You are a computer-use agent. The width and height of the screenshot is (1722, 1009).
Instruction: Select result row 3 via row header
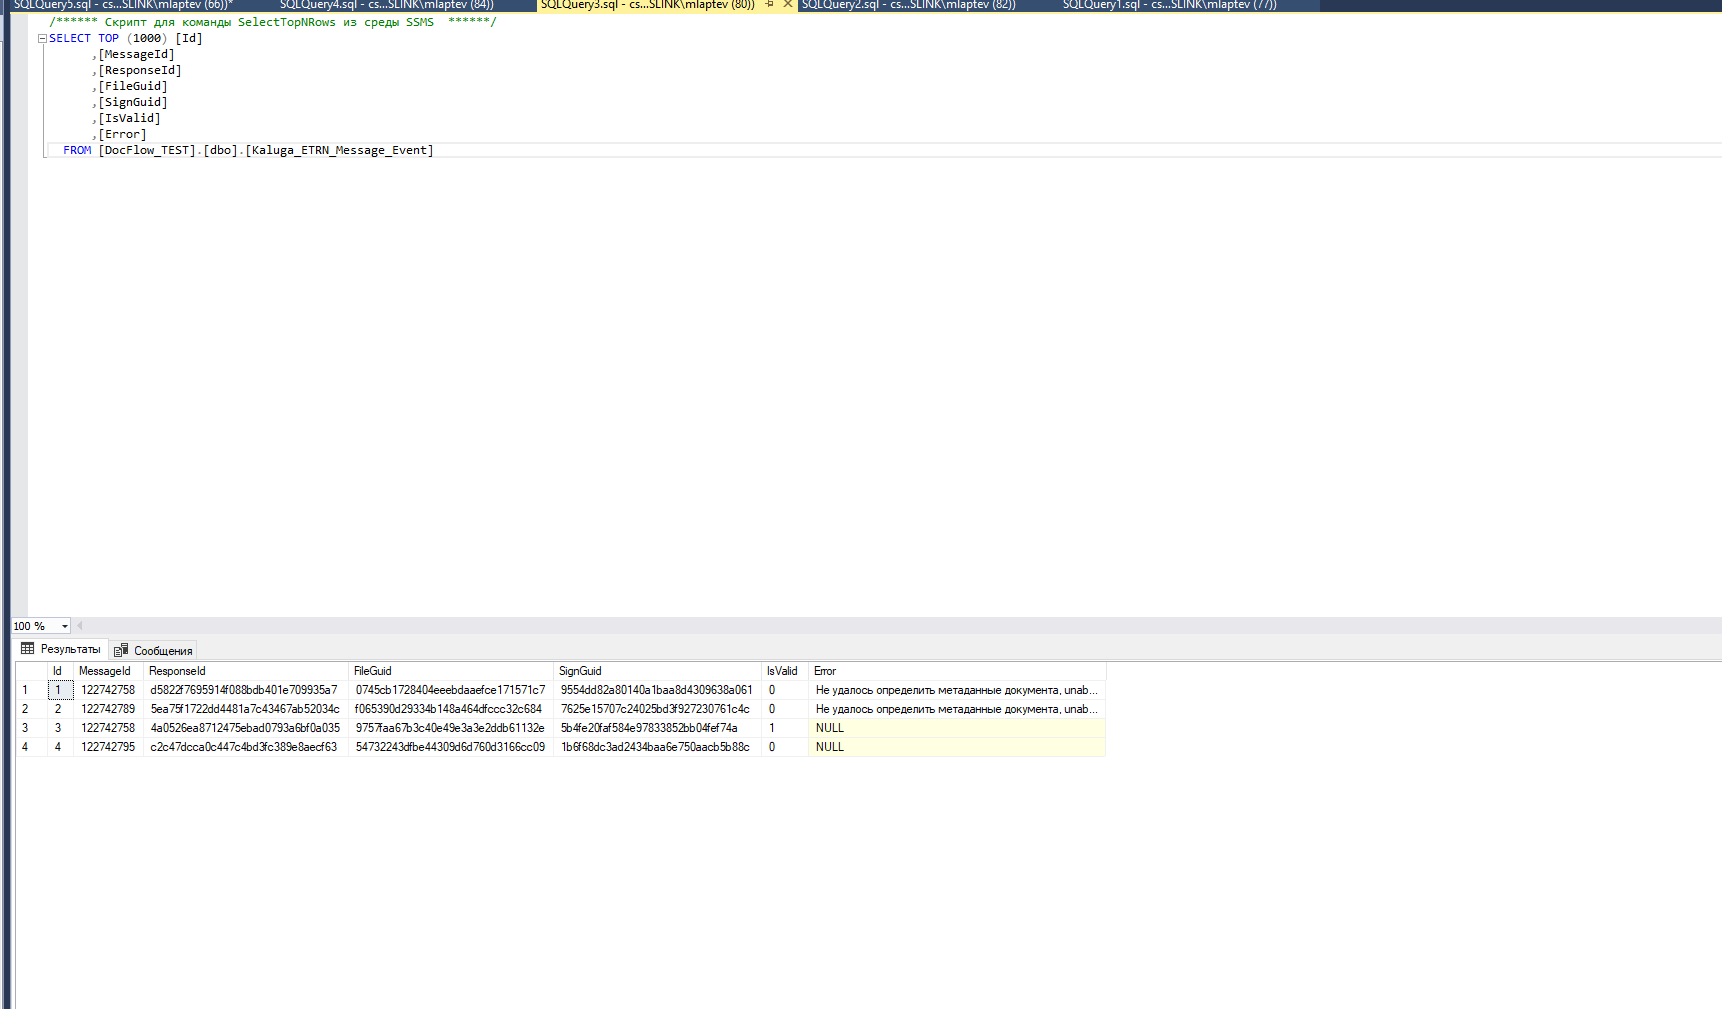coord(31,728)
